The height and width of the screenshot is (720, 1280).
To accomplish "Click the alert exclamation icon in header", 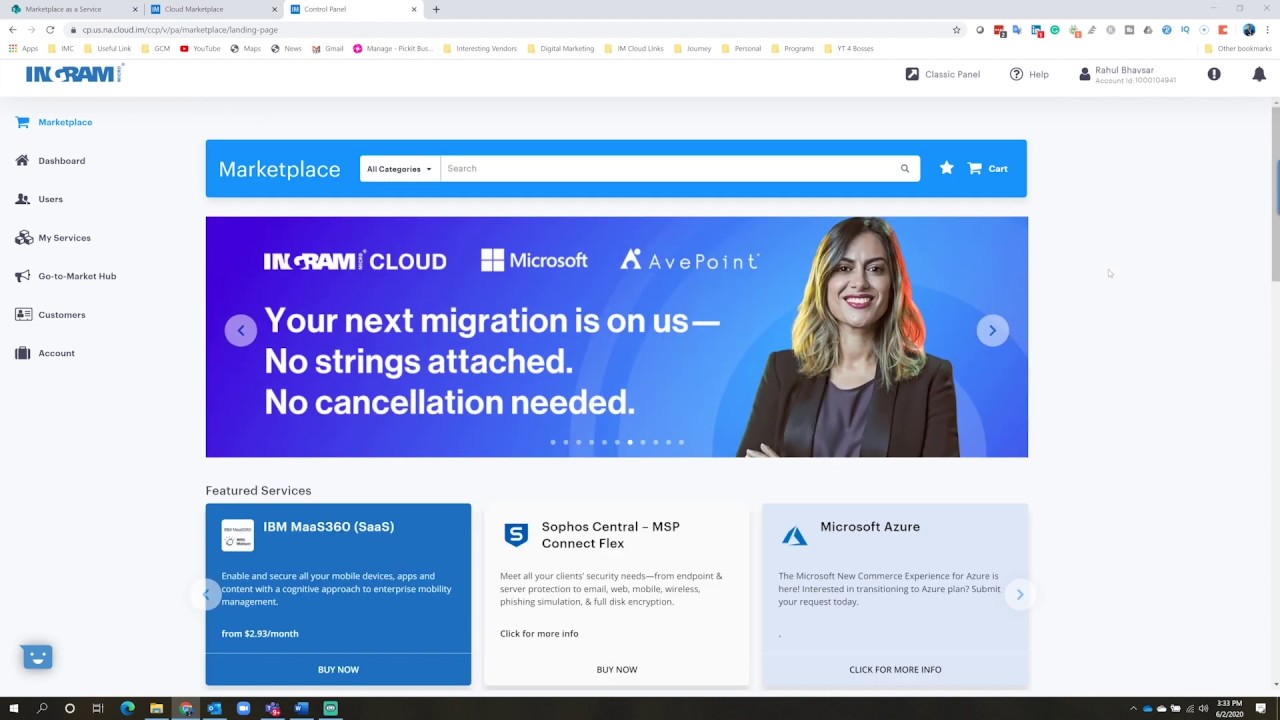I will pos(1214,74).
